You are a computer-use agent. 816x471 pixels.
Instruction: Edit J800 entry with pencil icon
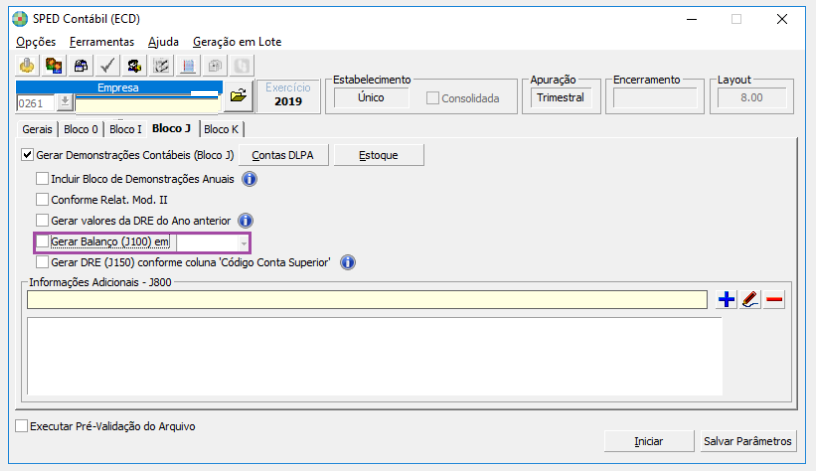[x=750, y=299]
